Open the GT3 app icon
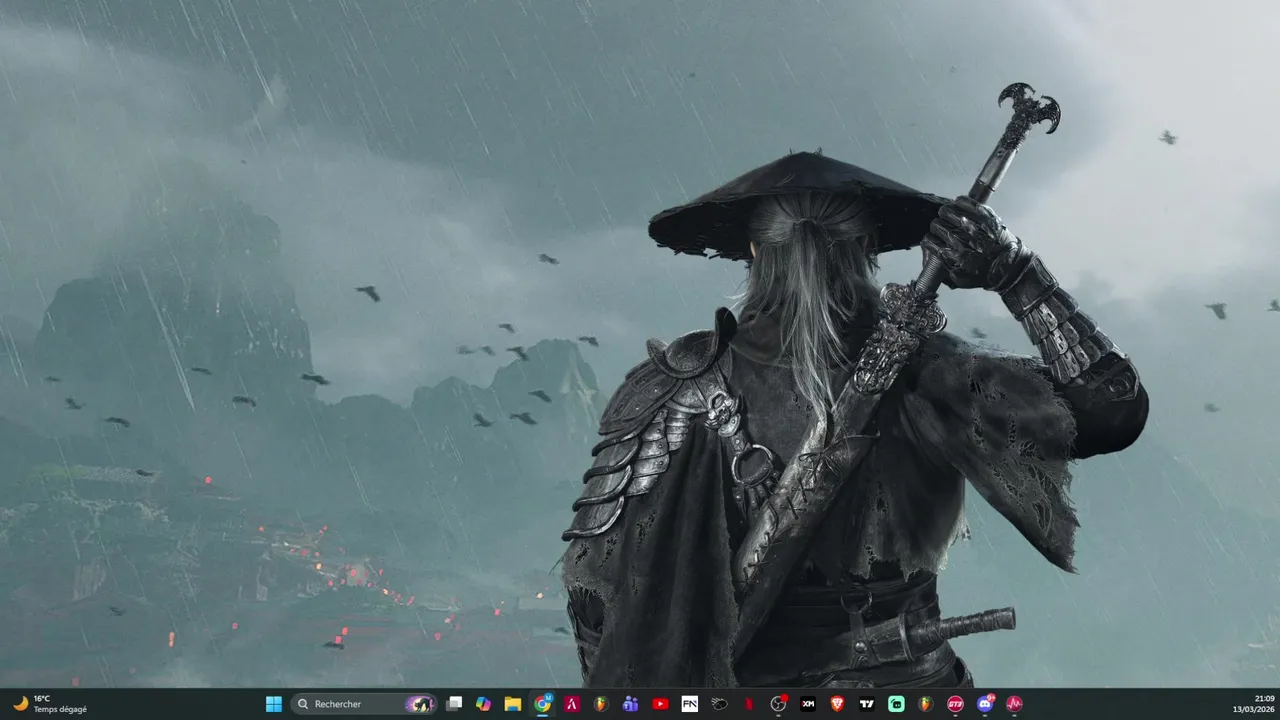 955,704
